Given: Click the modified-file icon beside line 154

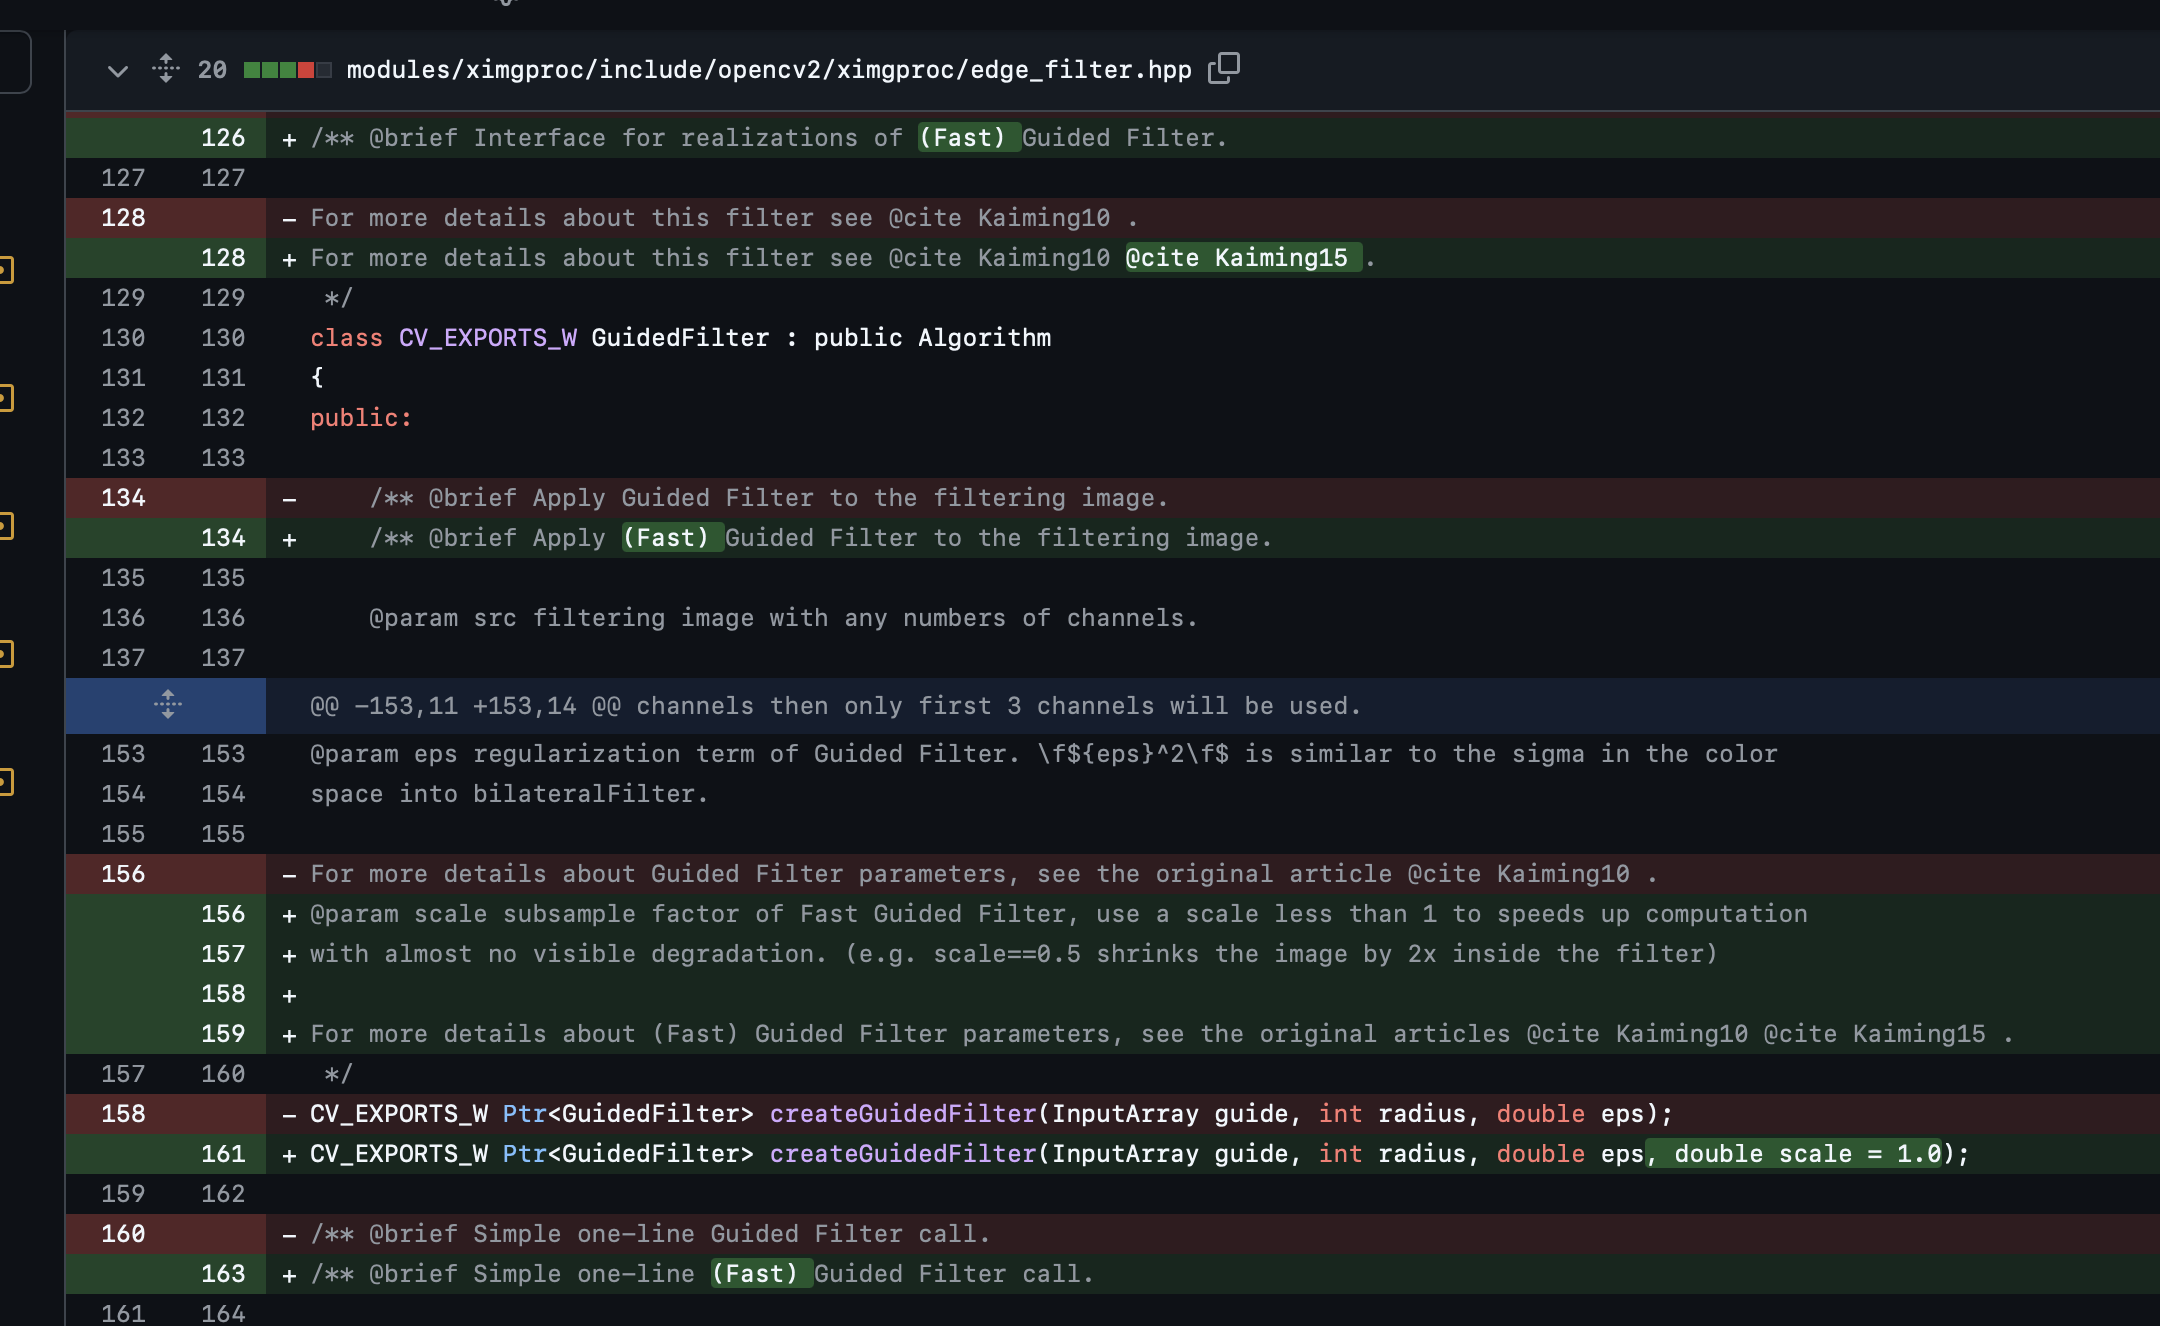Looking at the screenshot, I should (x=5, y=782).
